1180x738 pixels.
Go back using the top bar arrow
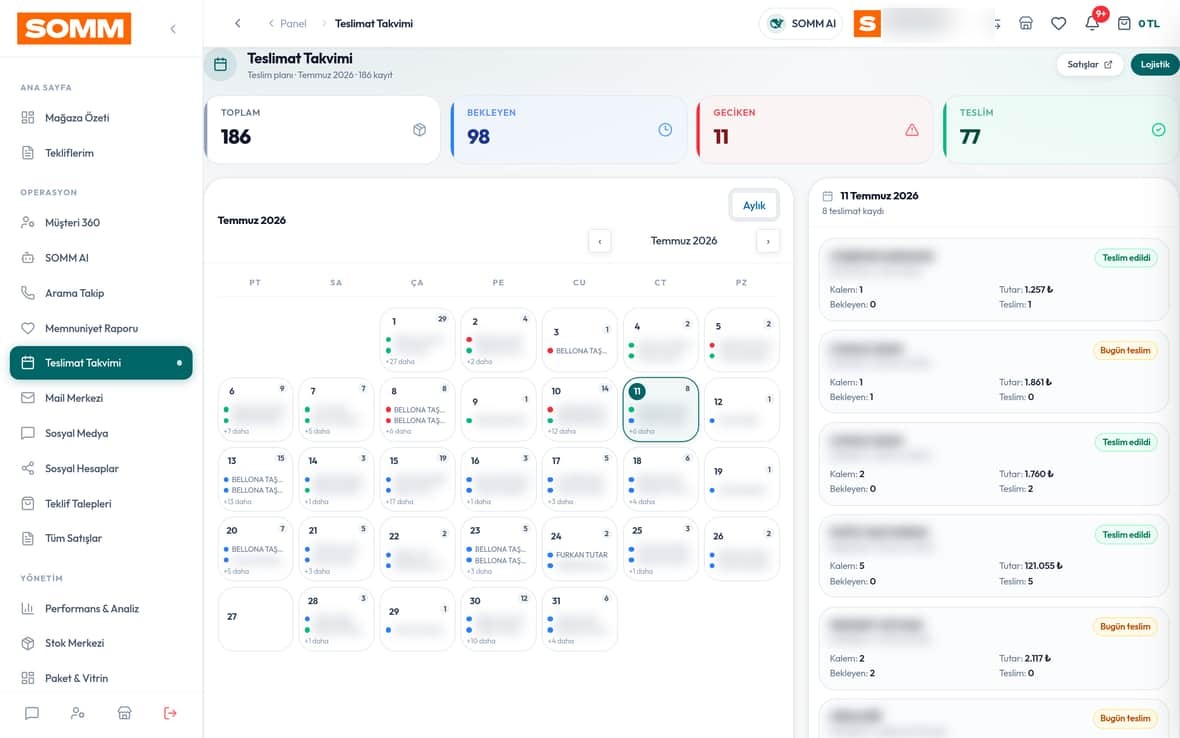coord(238,23)
